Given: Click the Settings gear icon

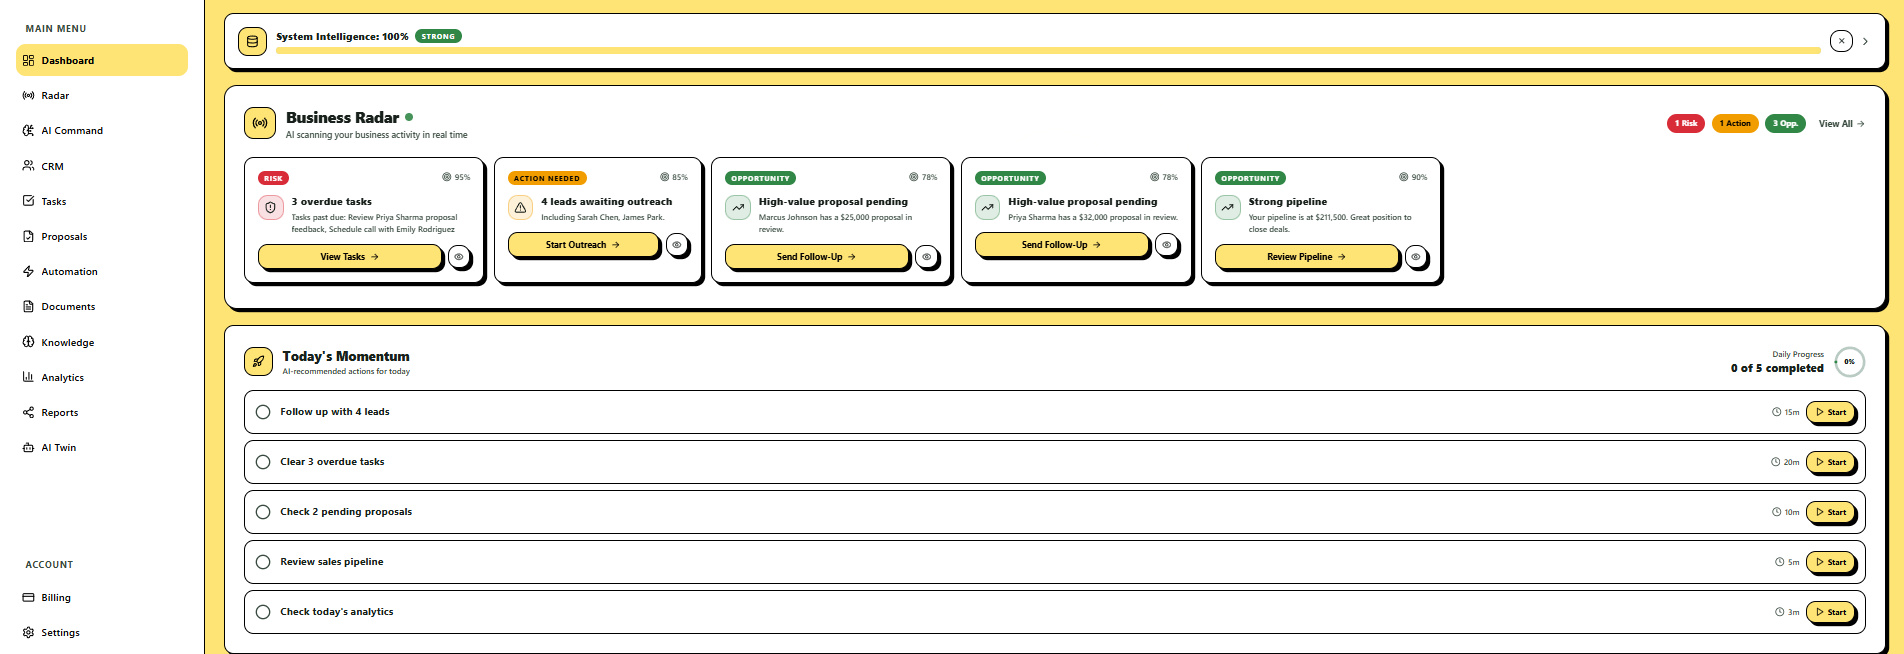Looking at the screenshot, I should 28,632.
